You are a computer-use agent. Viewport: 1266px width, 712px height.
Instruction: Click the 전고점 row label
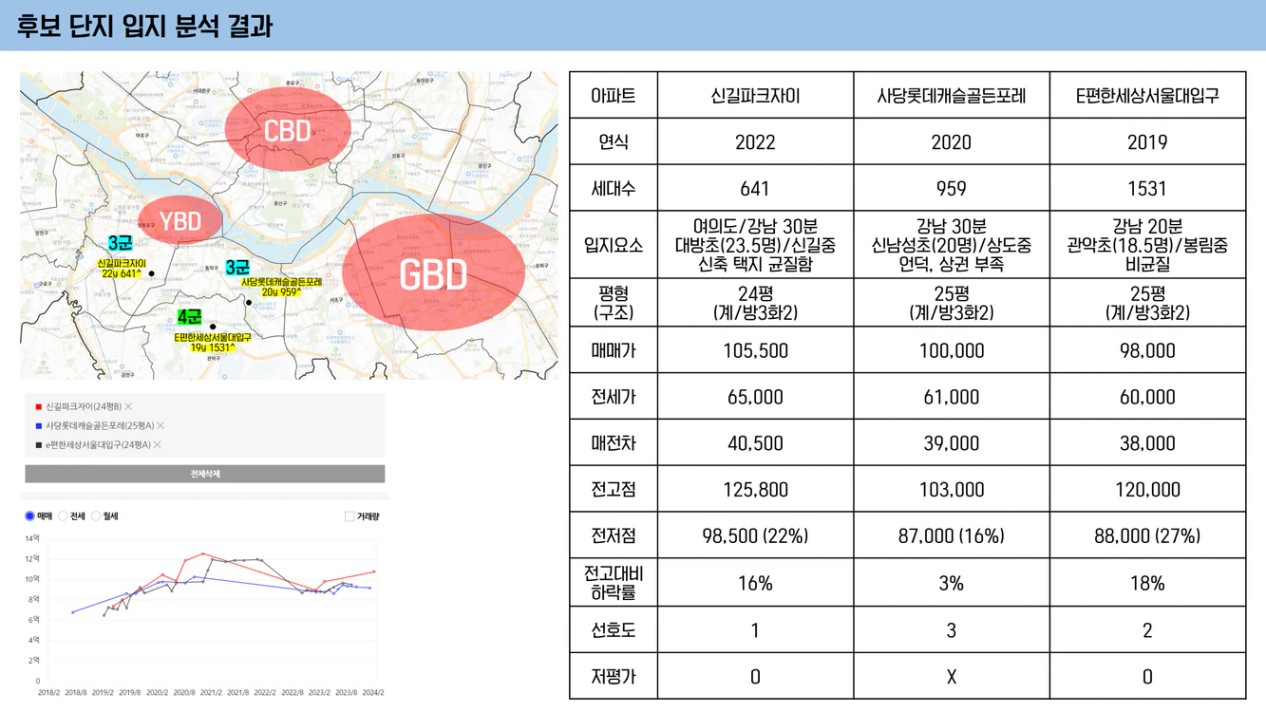(x=611, y=489)
